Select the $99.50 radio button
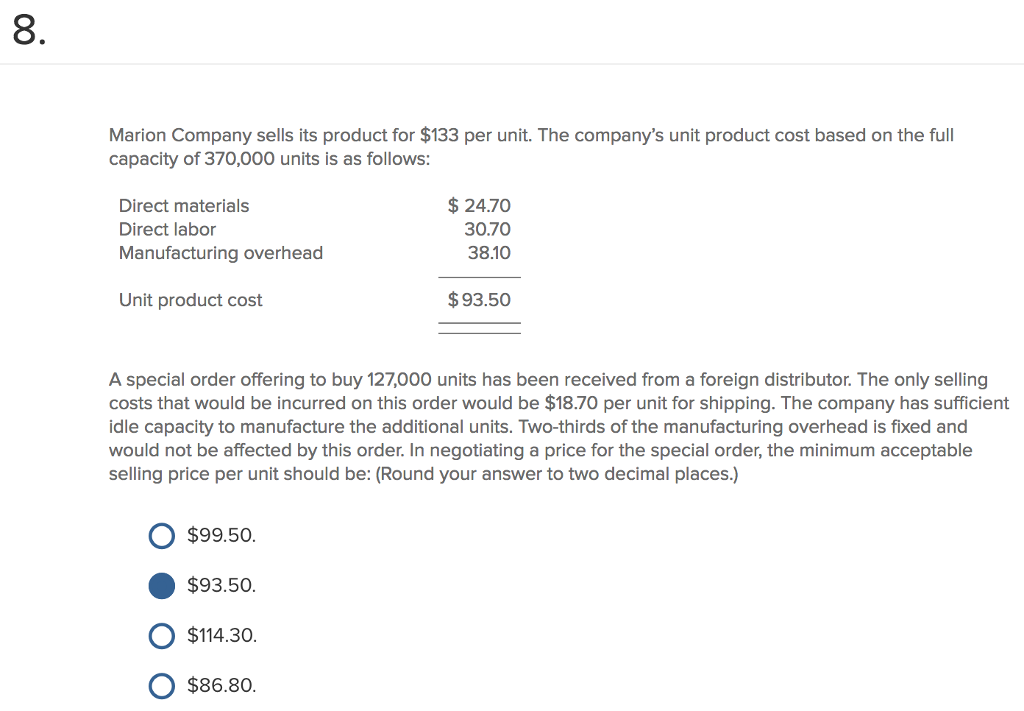 tap(162, 536)
